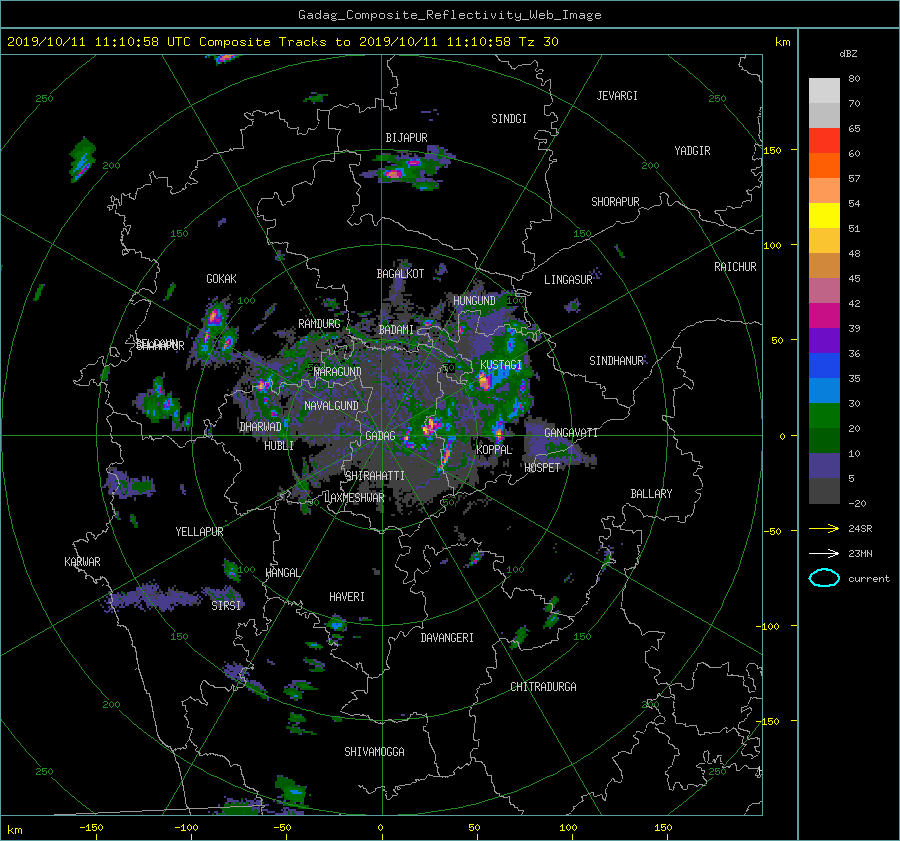Click the blue 36 dBZ legend swatch
The image size is (900, 841).
[x=824, y=366]
